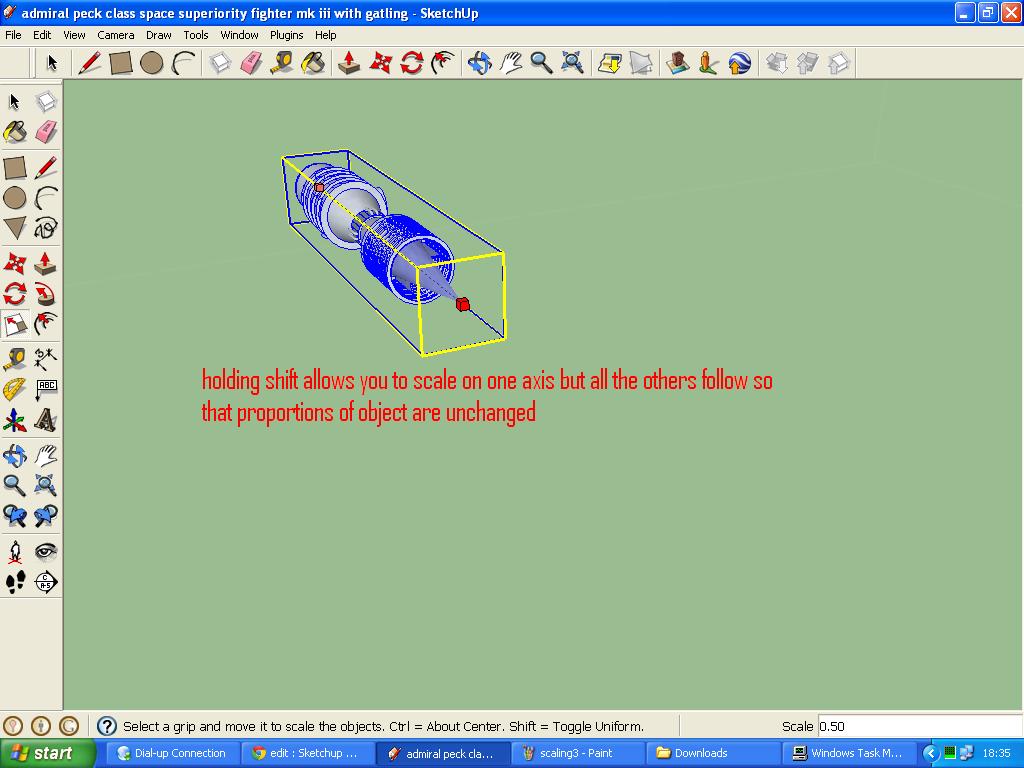
Task: Activate Orbit tool in top toolbar
Action: click(x=479, y=63)
